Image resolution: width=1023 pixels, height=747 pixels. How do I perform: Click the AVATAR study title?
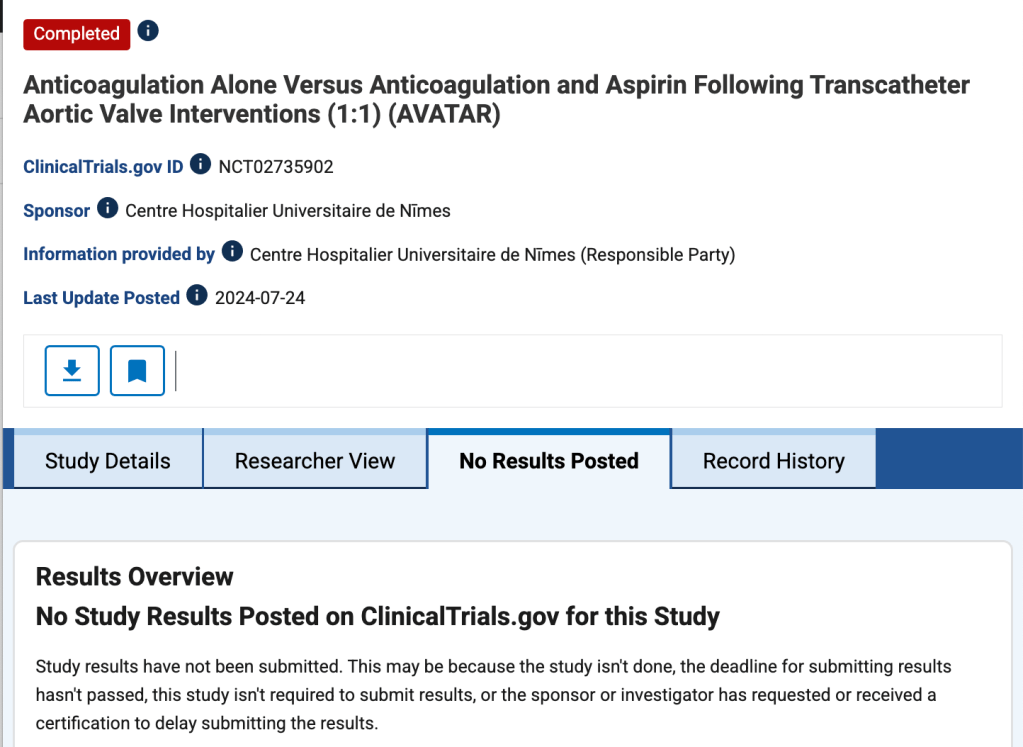coord(496,99)
